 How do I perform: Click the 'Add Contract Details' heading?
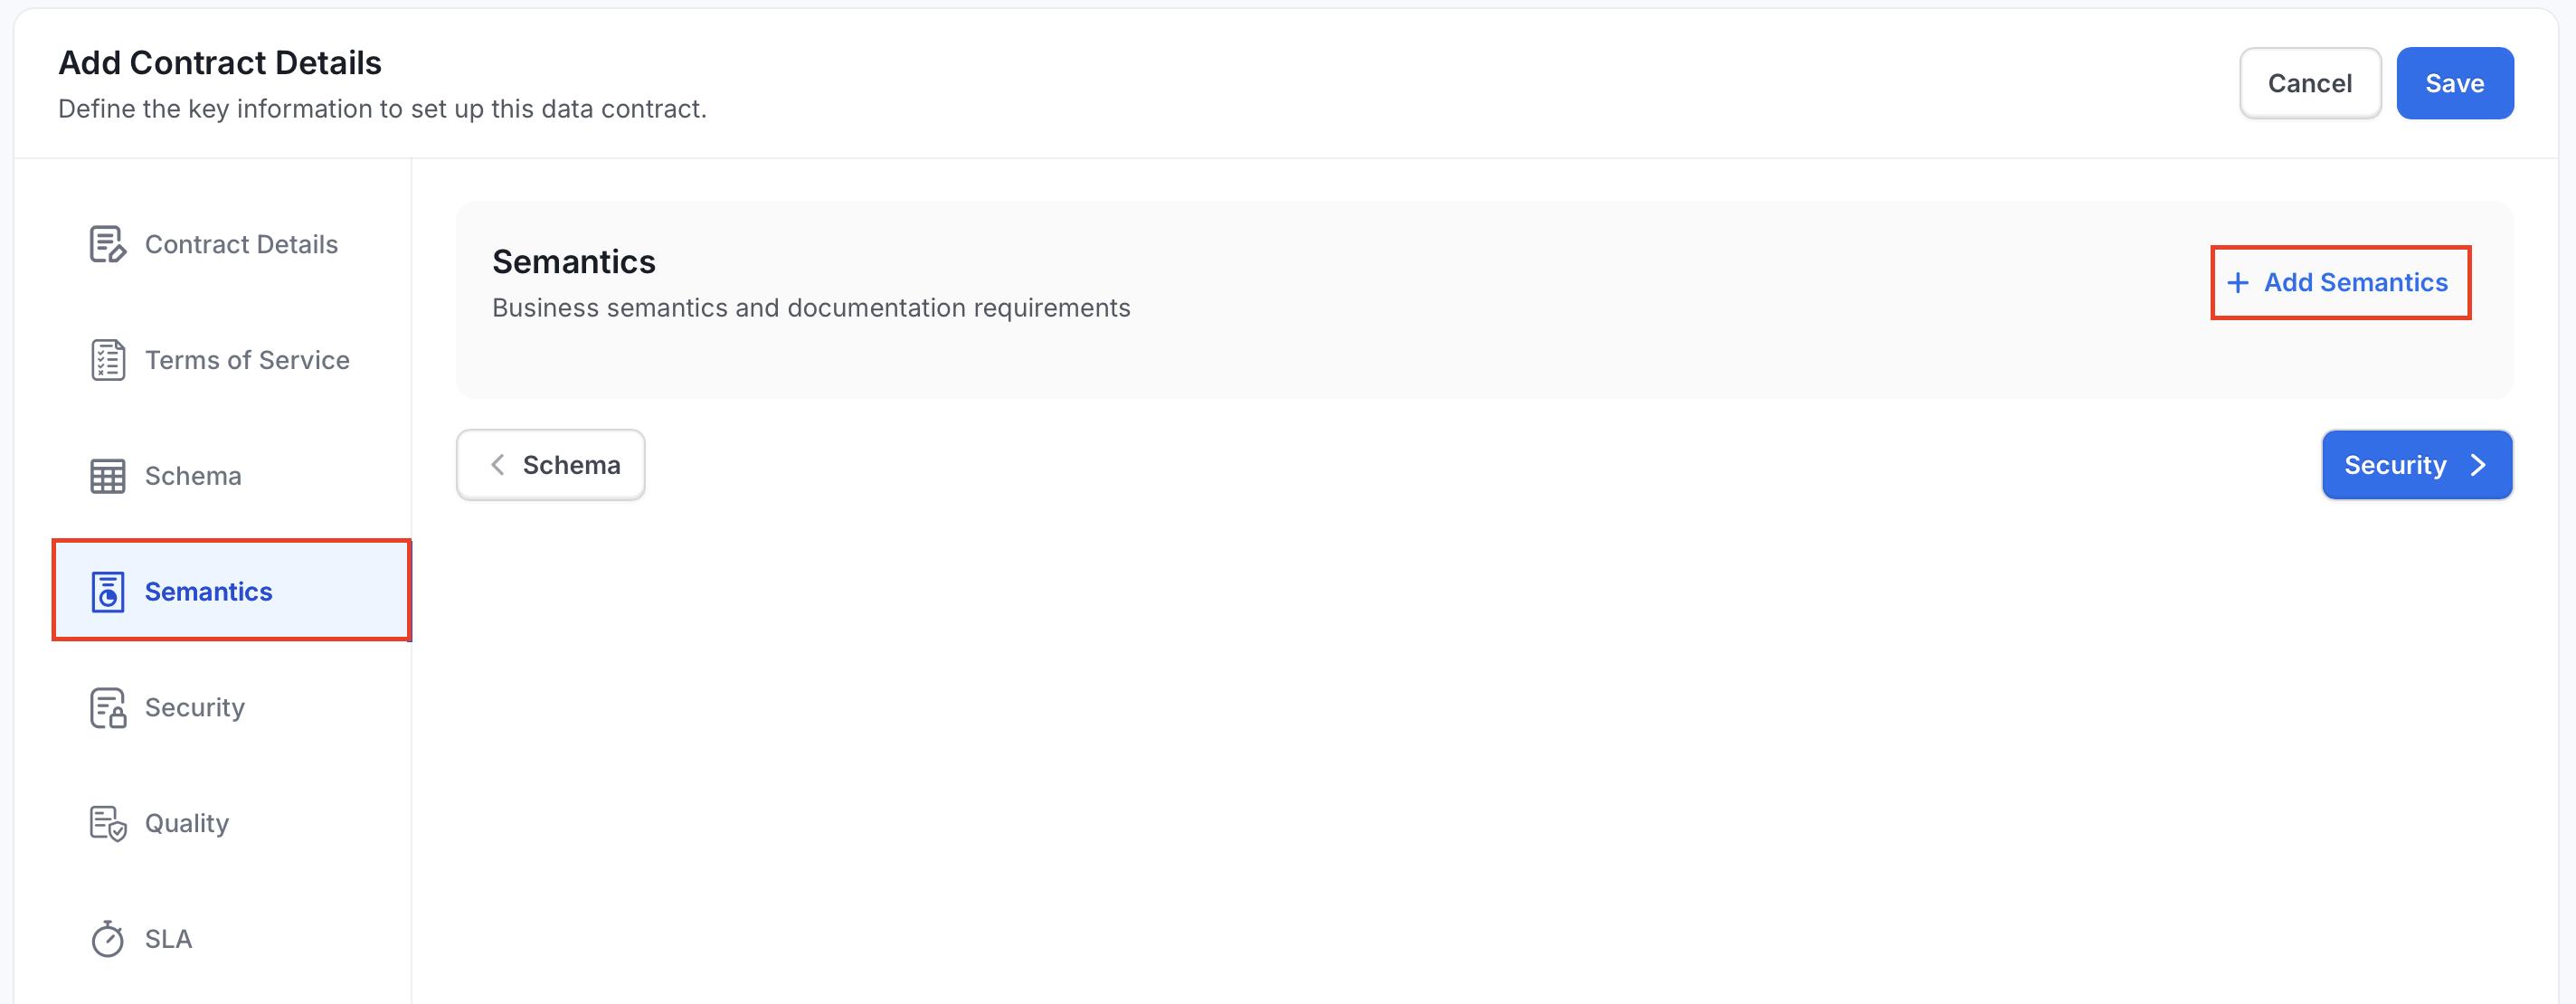pyautogui.click(x=220, y=63)
